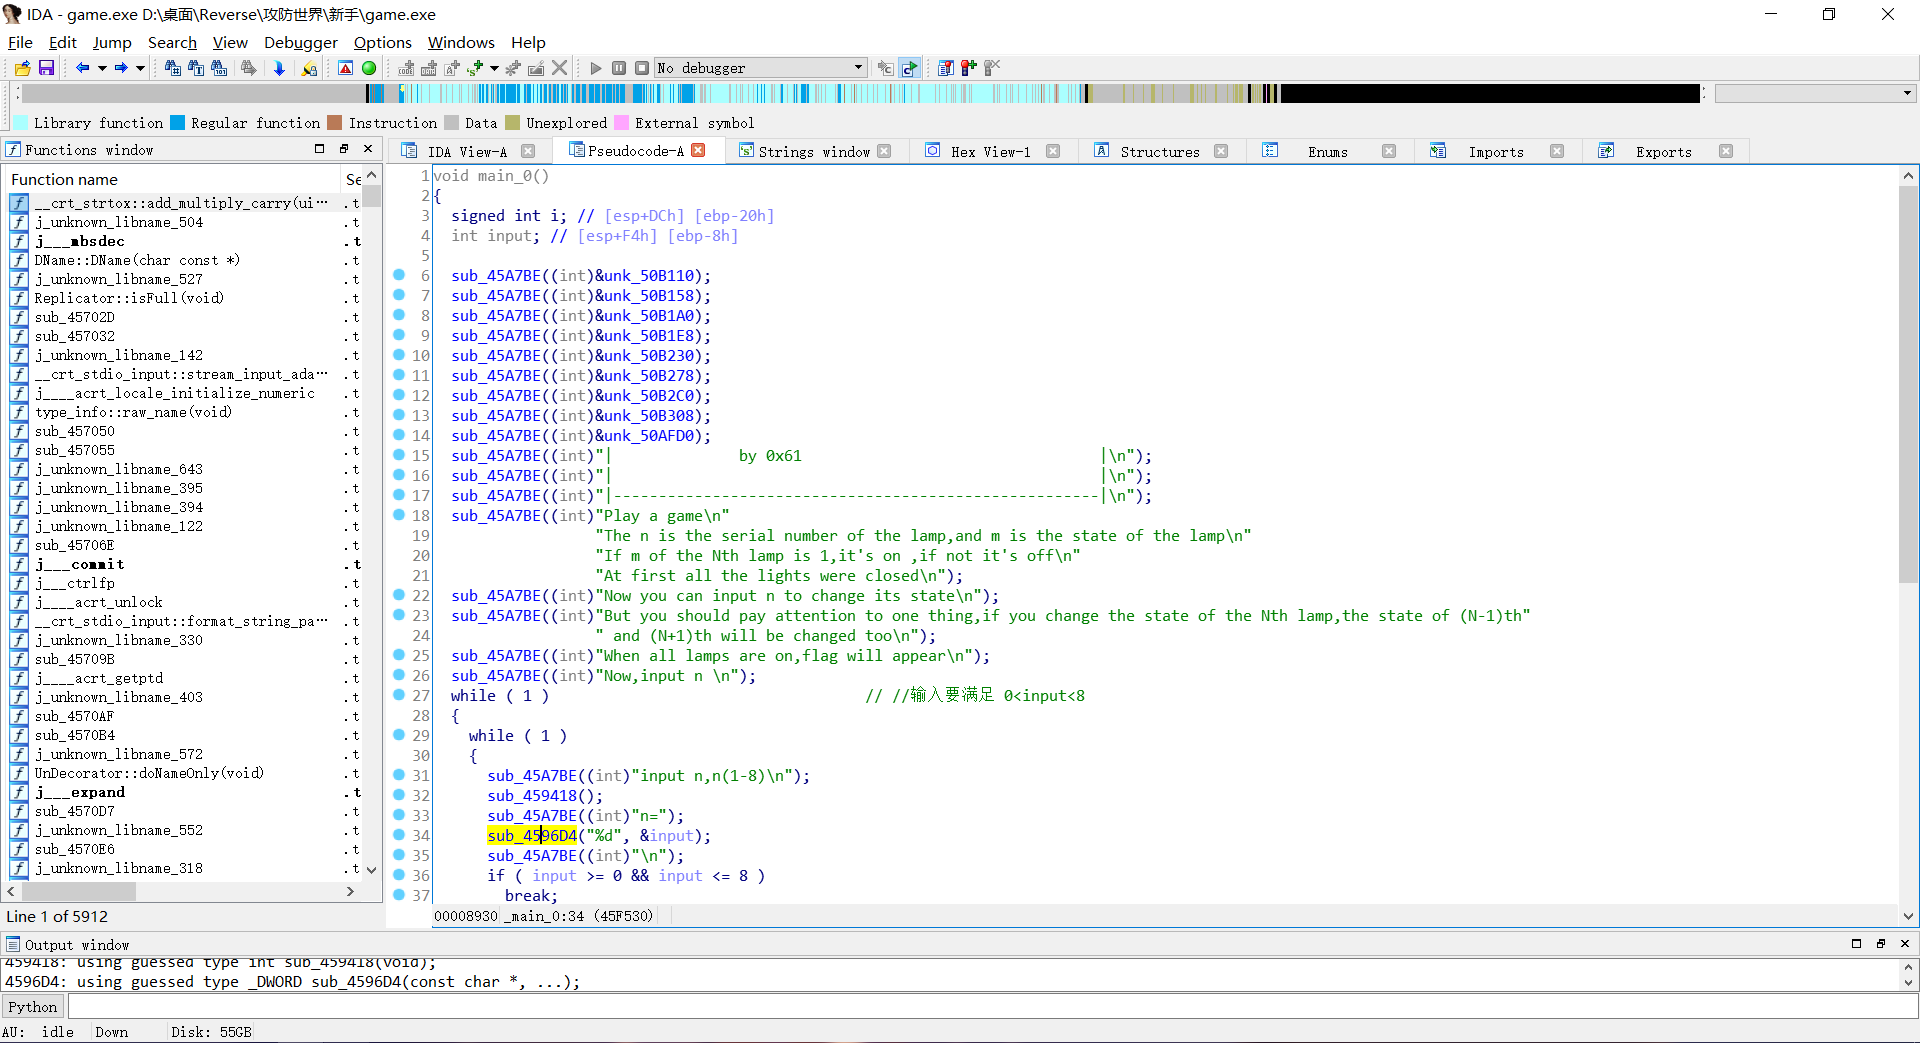This screenshot has height=1043, width=1920.
Task: Click the binary search binoculars icon
Action: pyautogui.click(x=220, y=68)
